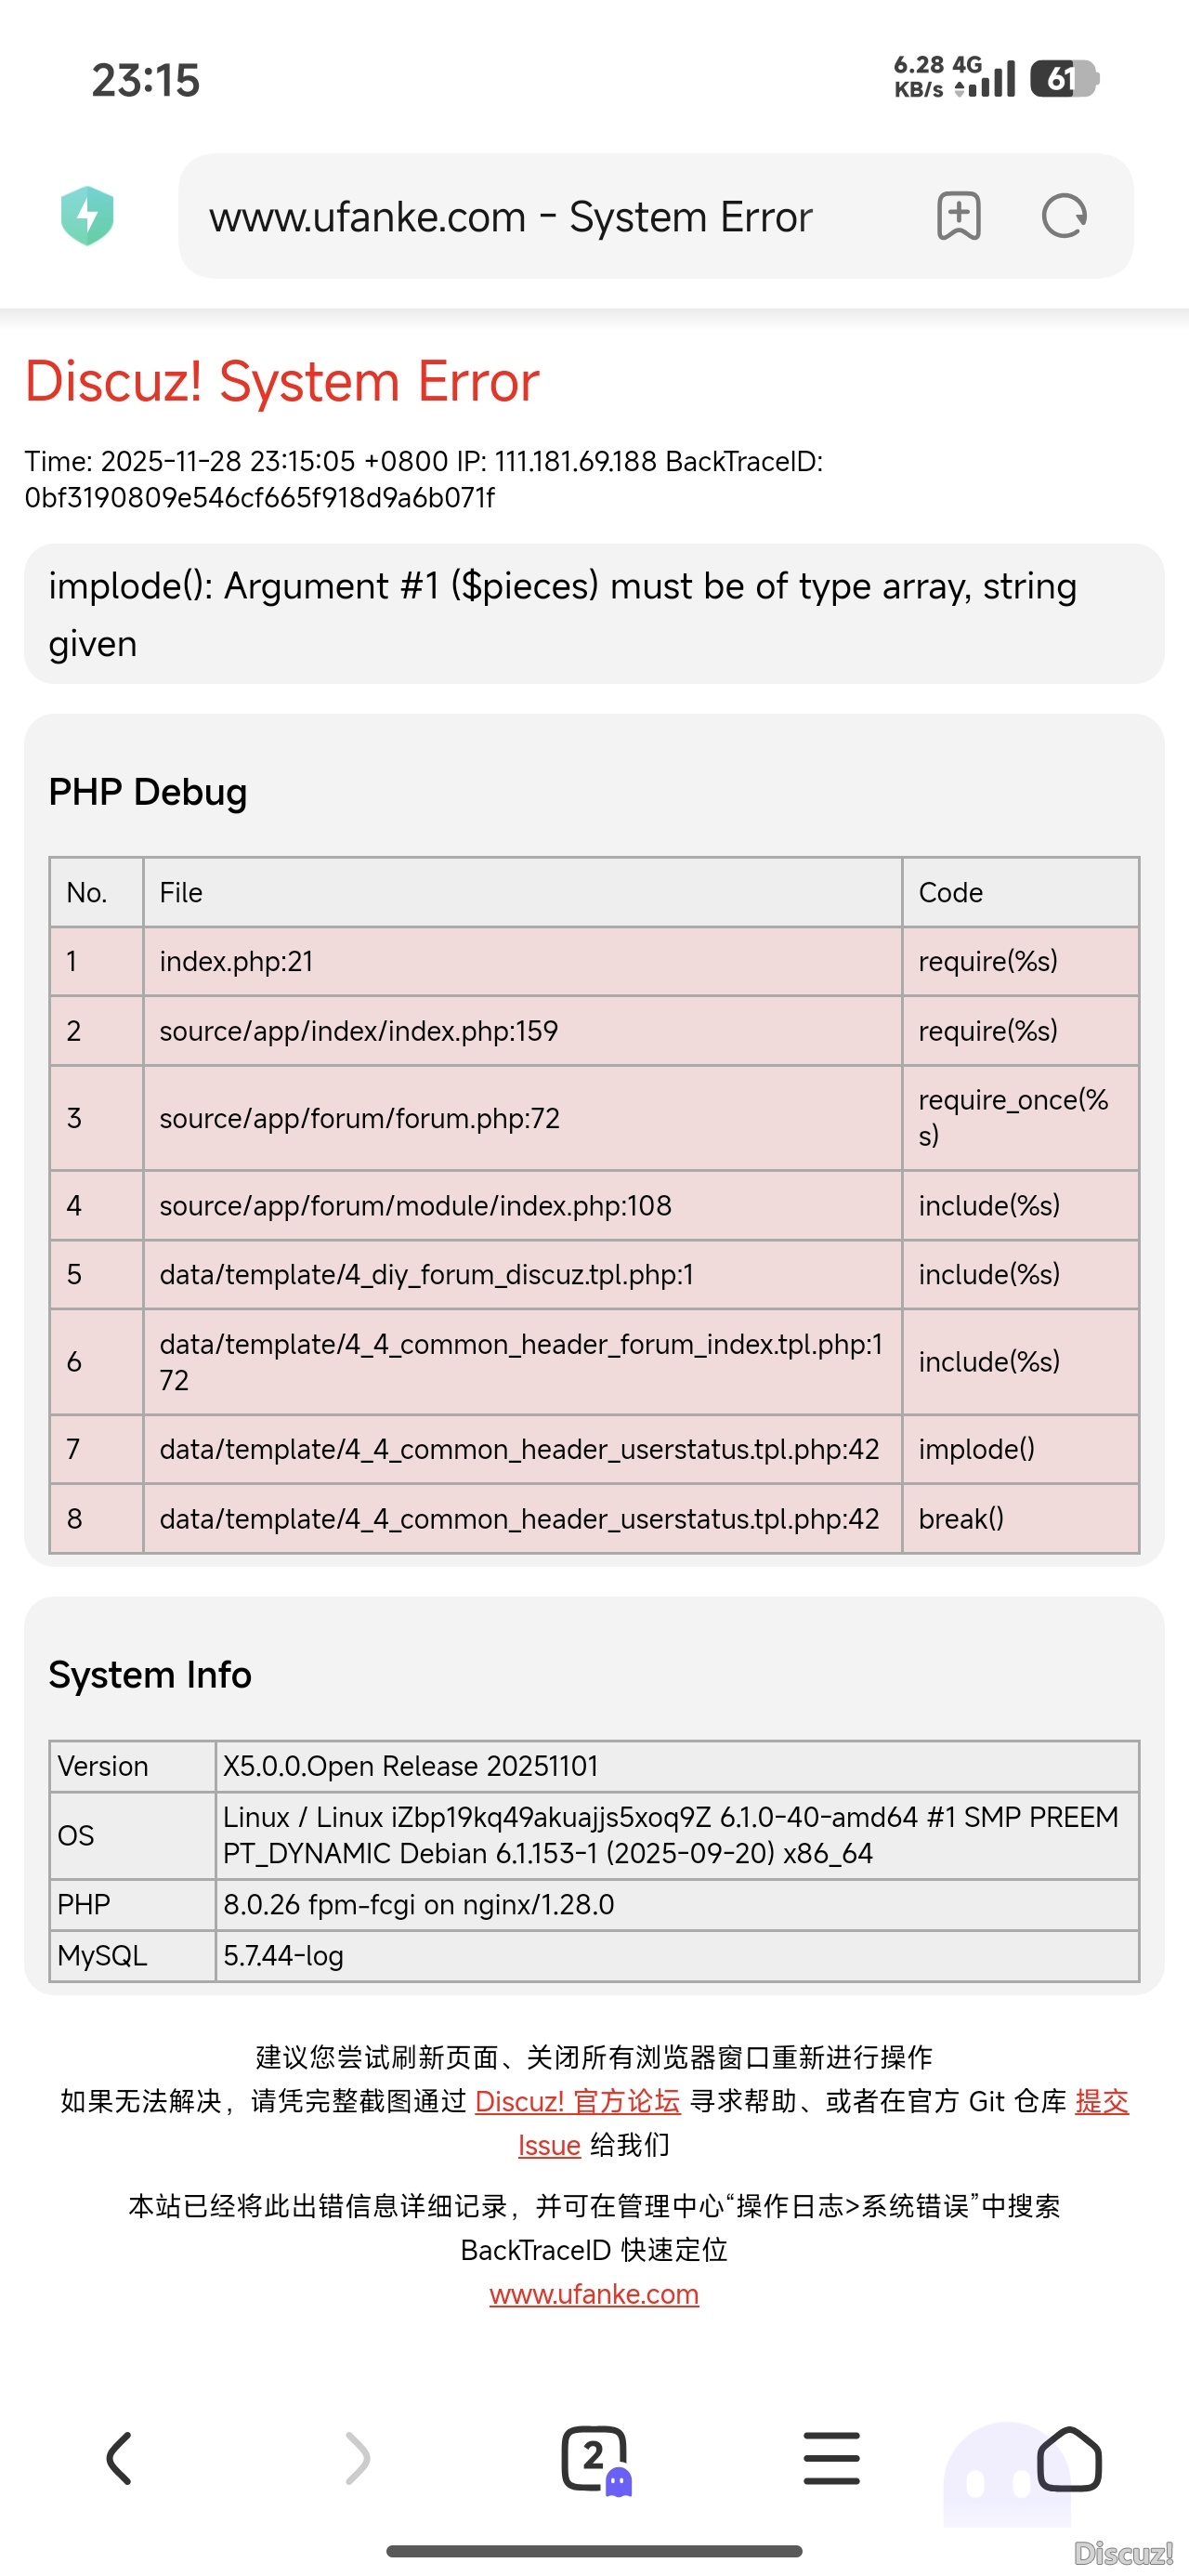Tap the green shield security icon

coord(87,216)
